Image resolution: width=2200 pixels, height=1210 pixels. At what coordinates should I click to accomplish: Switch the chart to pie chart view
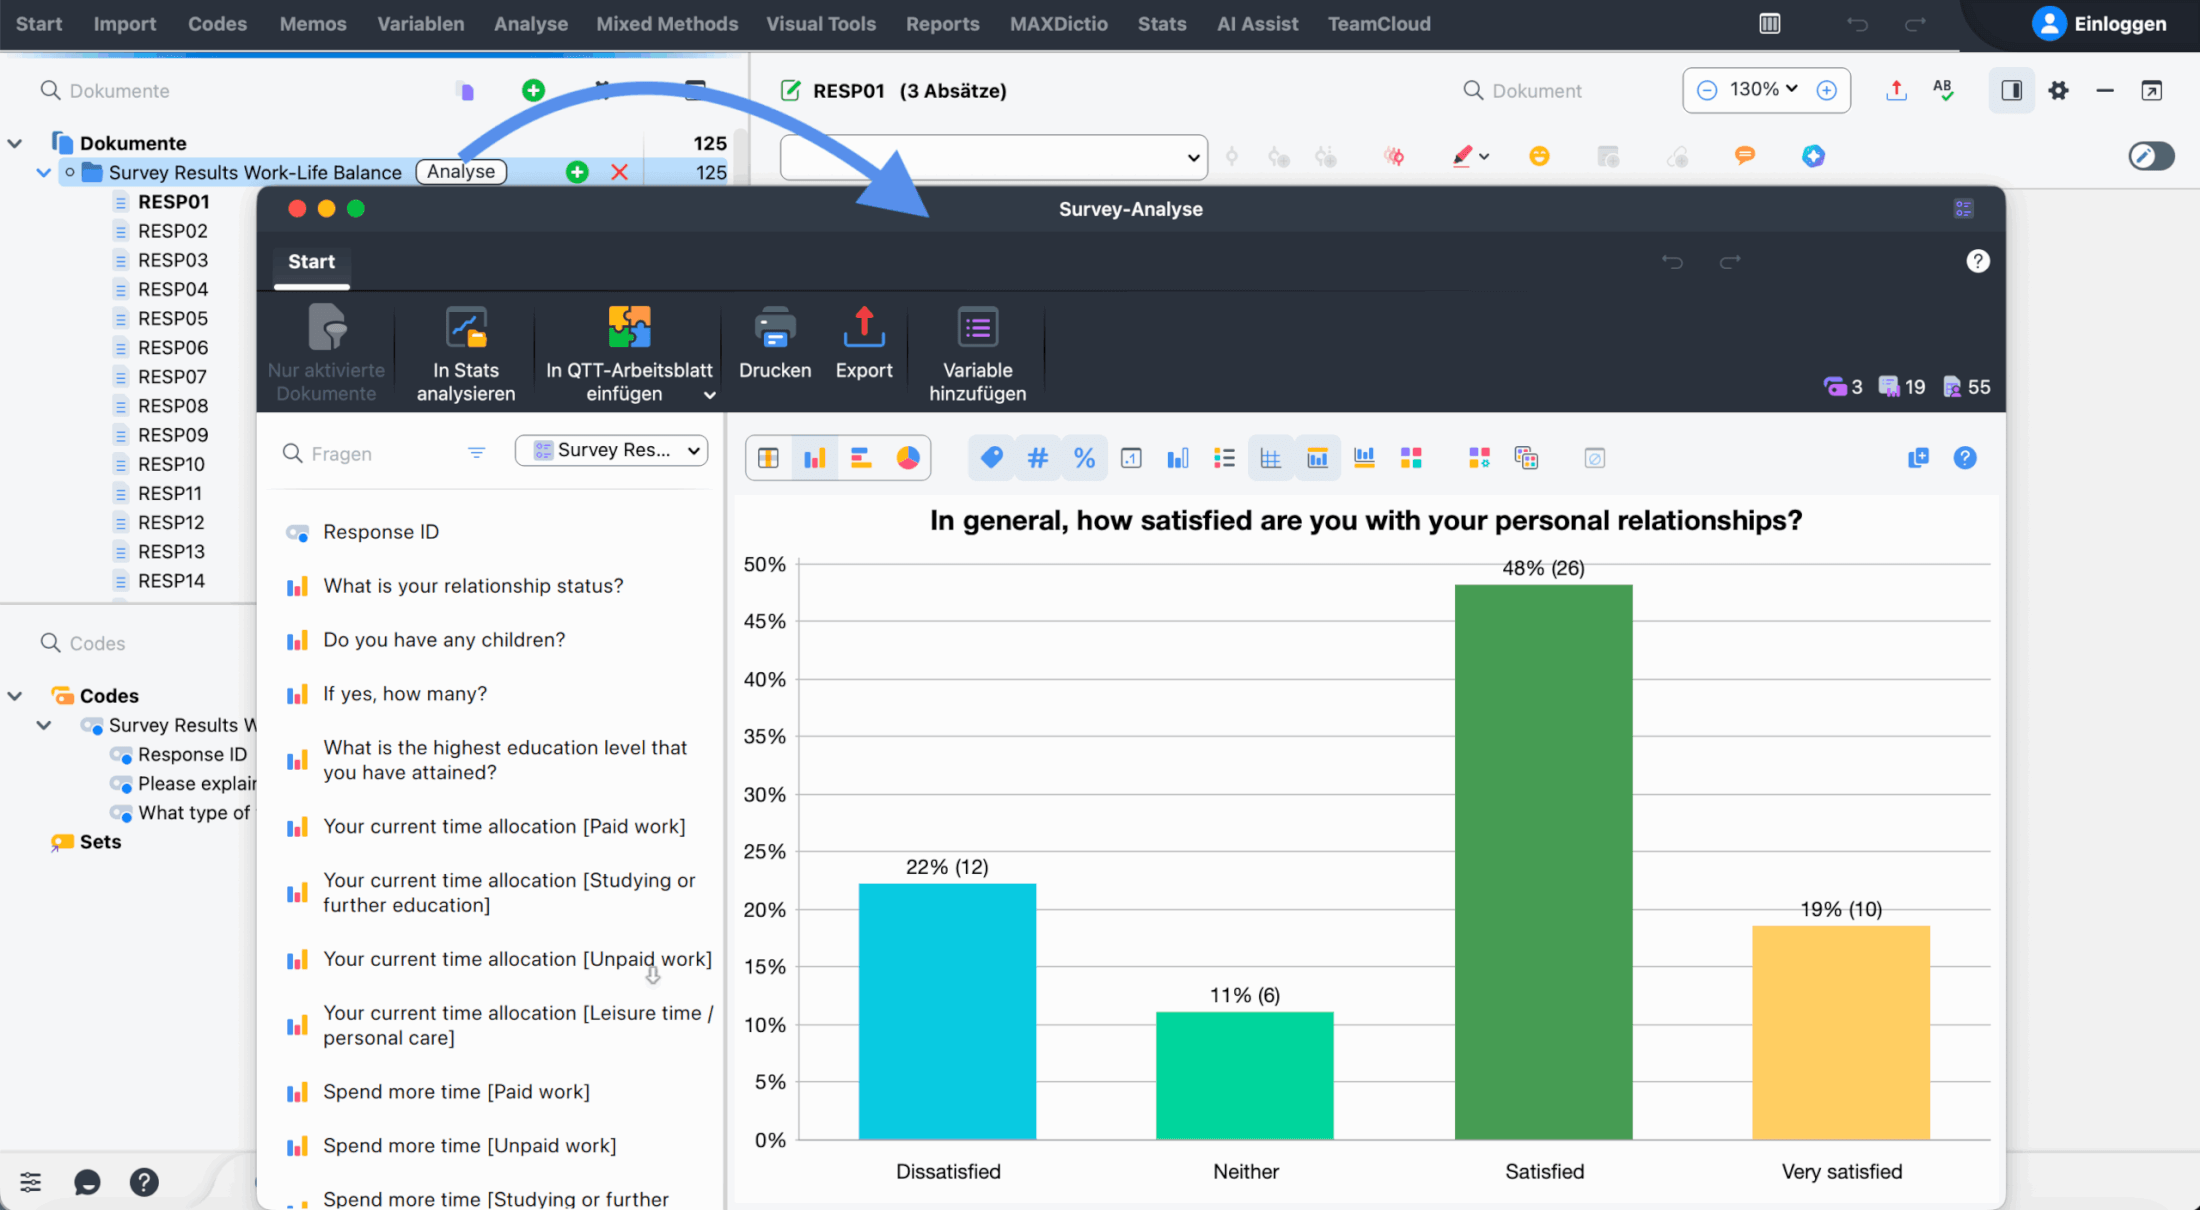908,457
